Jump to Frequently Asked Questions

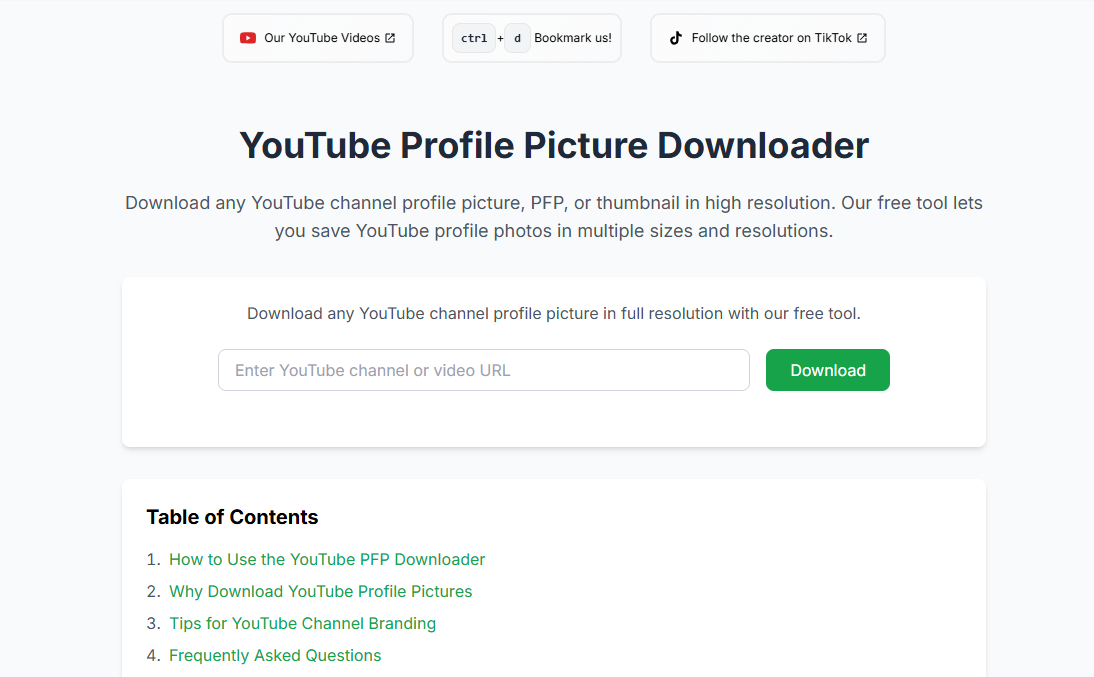coord(275,656)
